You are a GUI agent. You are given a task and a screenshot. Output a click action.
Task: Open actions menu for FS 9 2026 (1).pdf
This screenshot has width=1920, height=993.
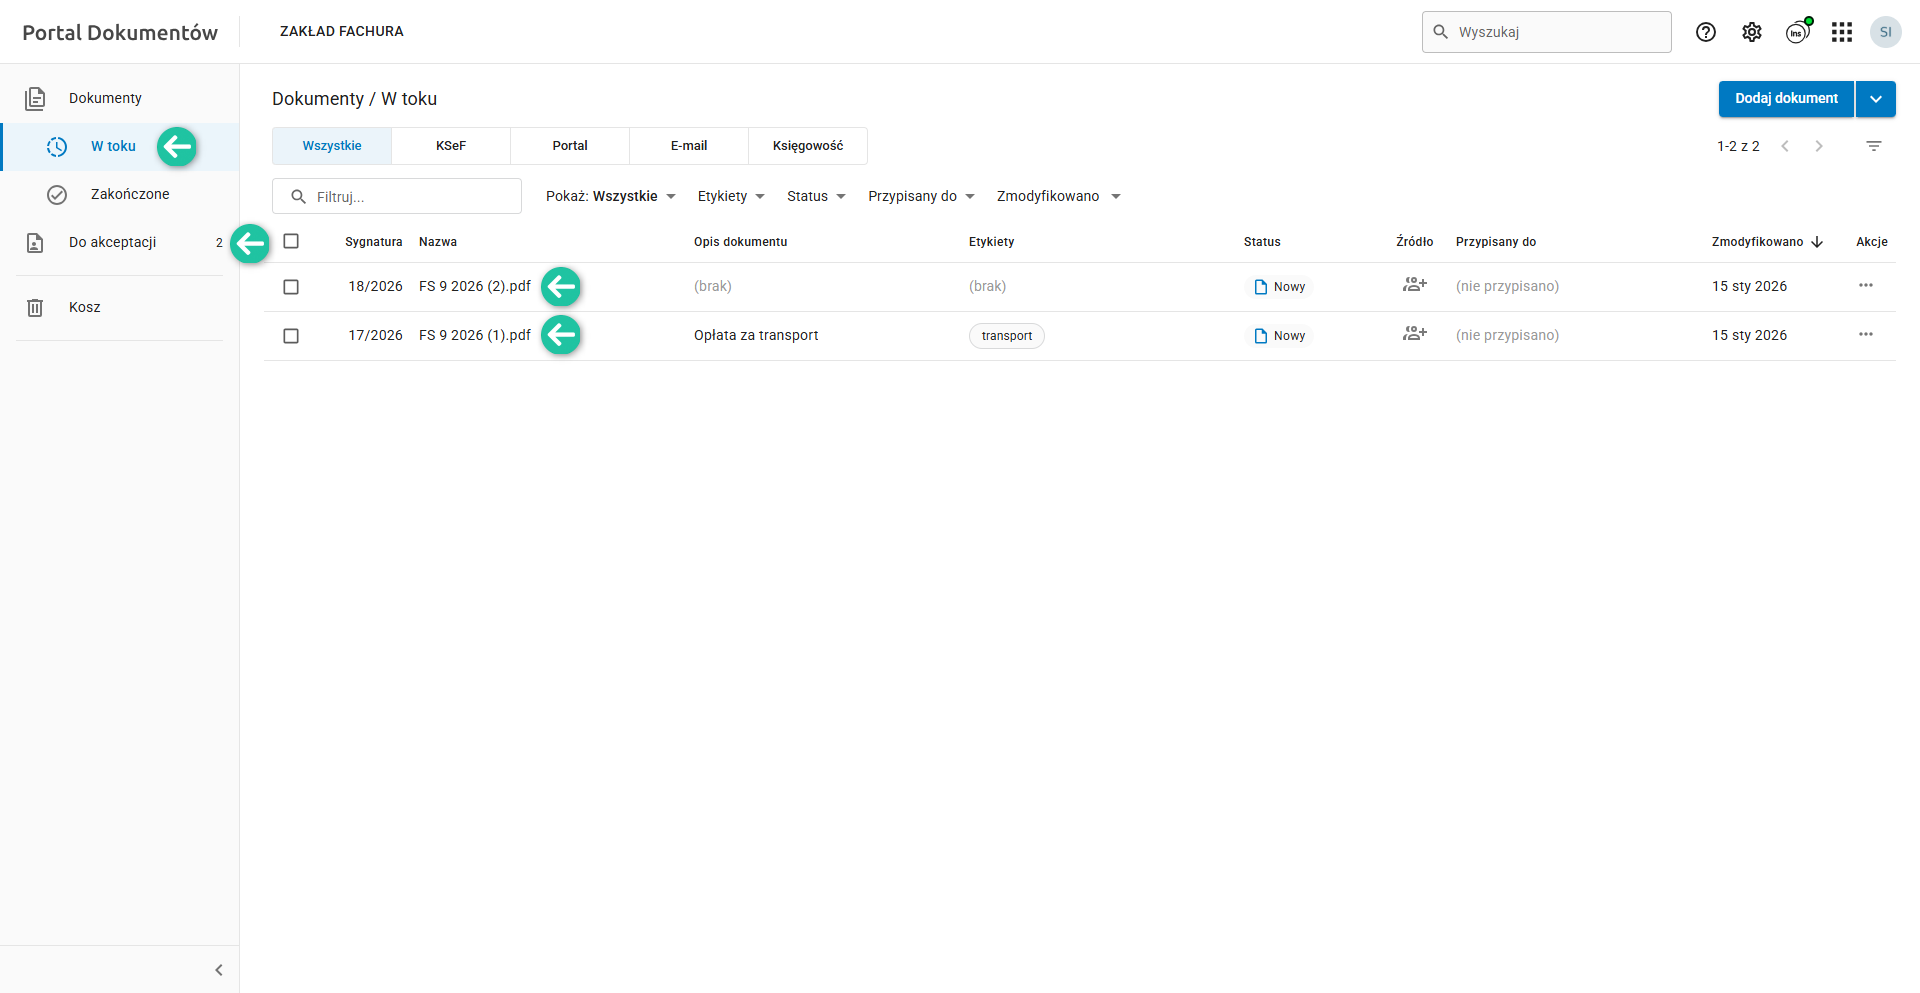click(1866, 335)
